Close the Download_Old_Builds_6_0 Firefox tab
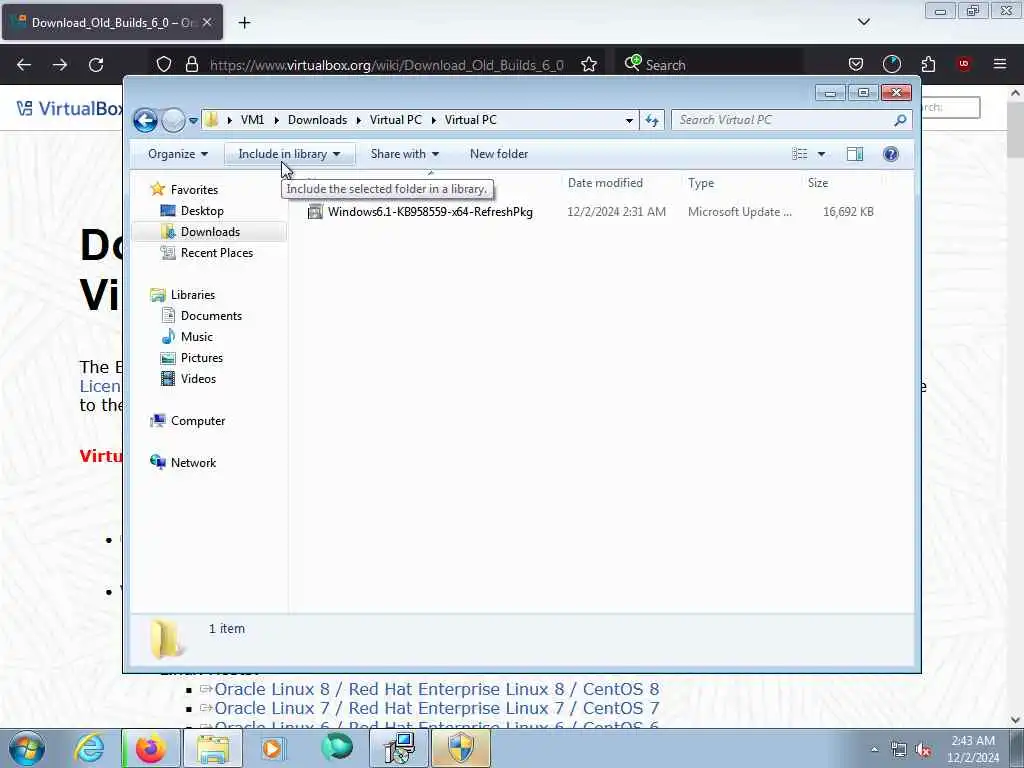 (x=206, y=22)
